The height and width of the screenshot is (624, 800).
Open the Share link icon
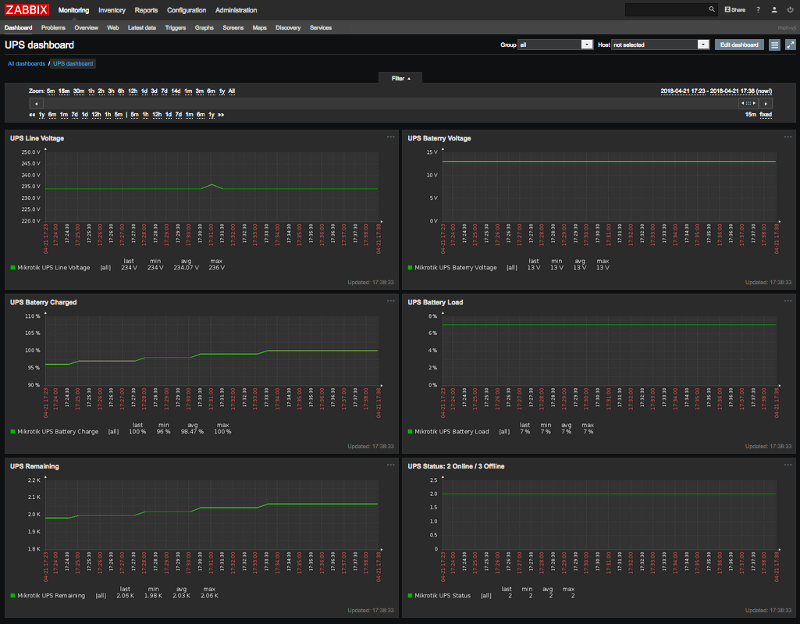(735, 10)
